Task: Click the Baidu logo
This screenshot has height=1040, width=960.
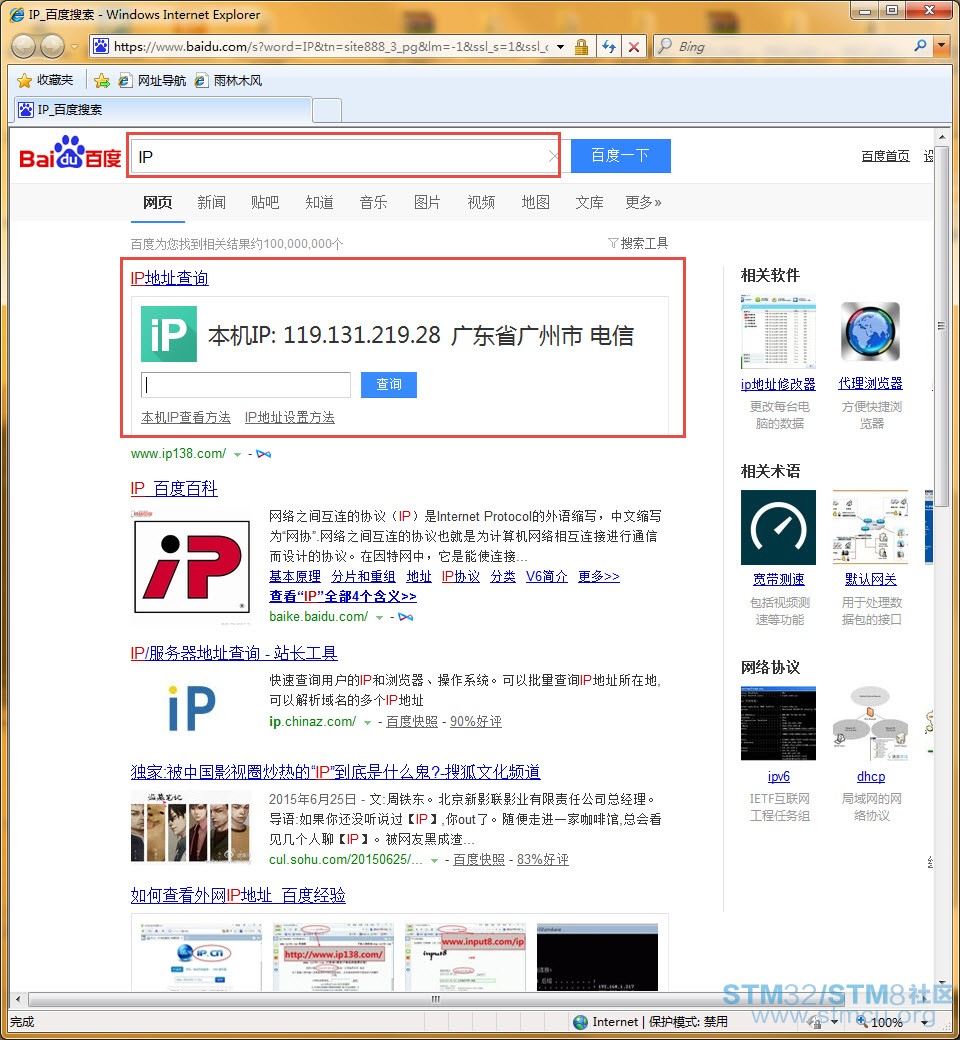Action: point(70,153)
